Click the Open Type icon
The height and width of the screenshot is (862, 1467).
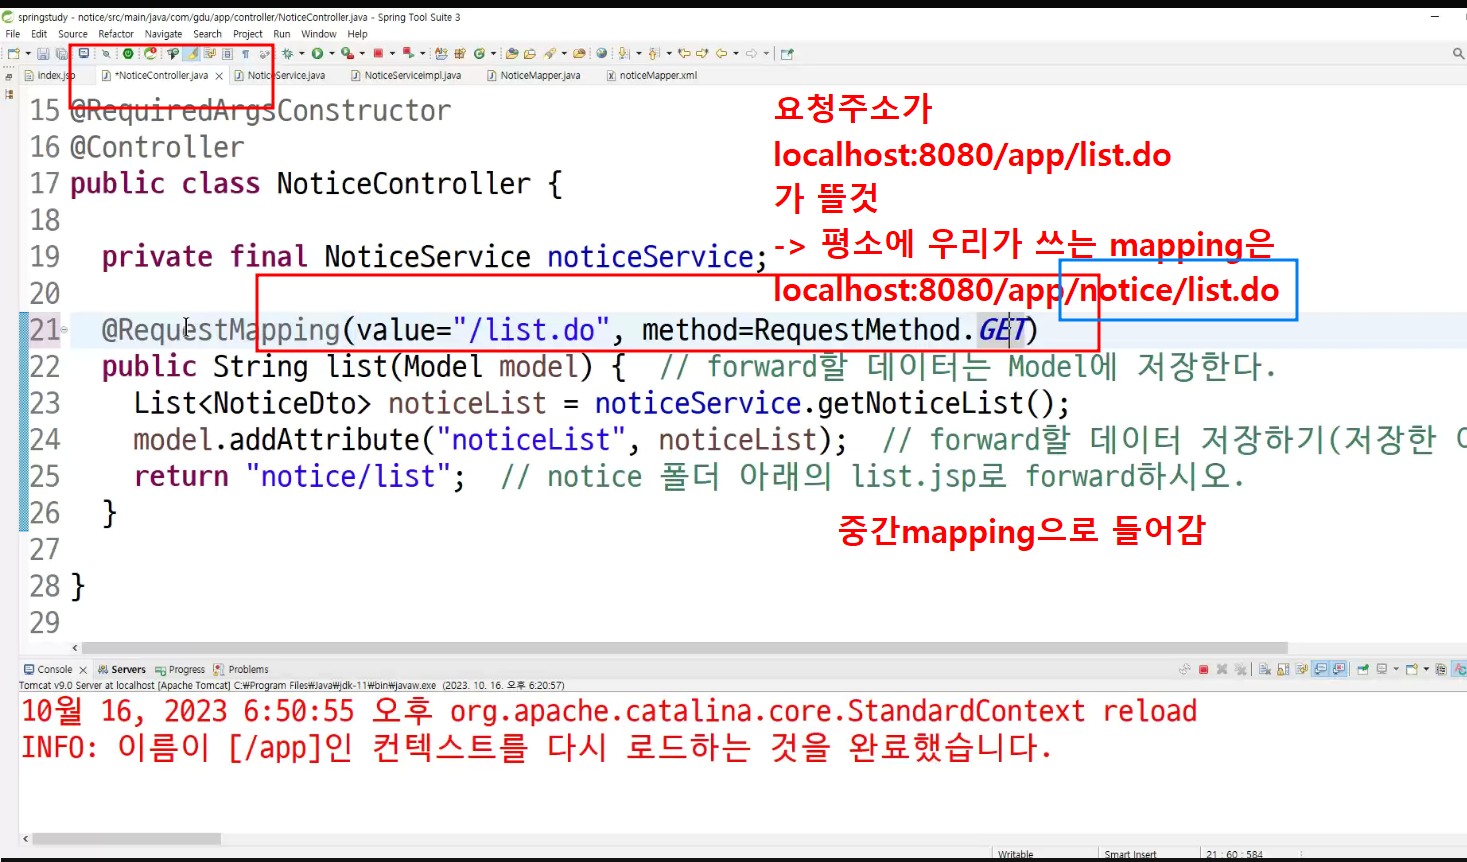(512, 54)
